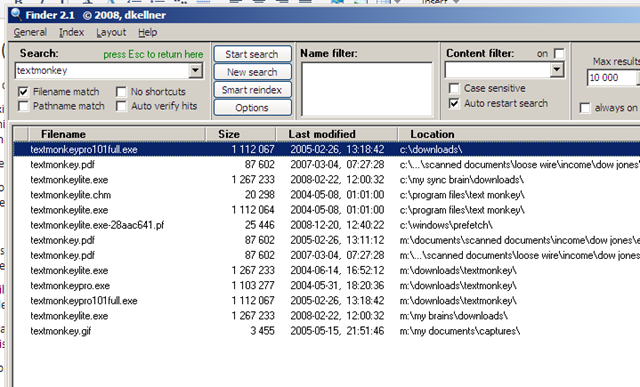This screenshot has width=640, height=387.
Task: Click the Start search button
Action: 252,54
